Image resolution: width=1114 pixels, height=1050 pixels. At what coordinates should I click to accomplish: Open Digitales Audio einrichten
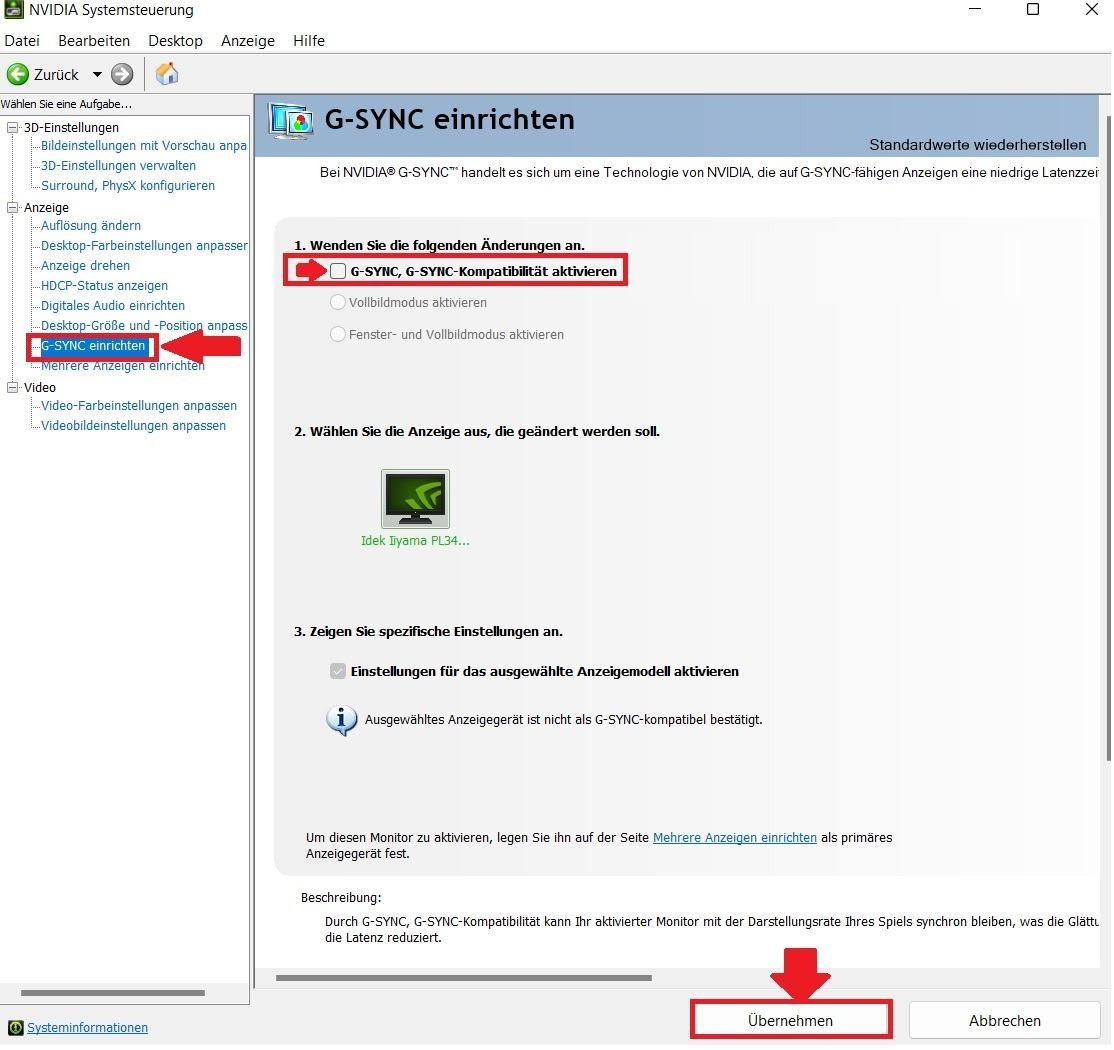pyautogui.click(x=113, y=305)
